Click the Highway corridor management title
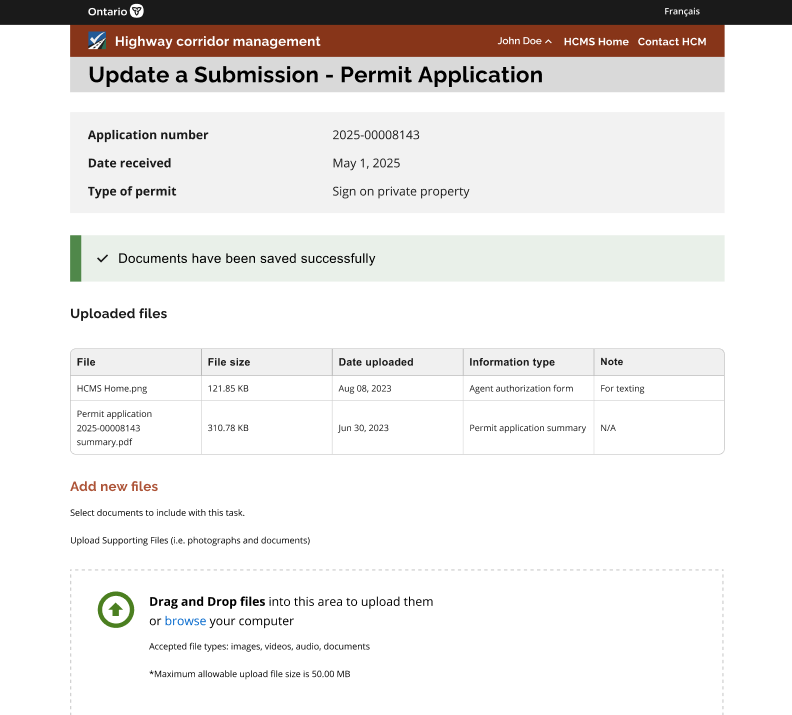The width and height of the screenshot is (792, 715). [217, 41]
